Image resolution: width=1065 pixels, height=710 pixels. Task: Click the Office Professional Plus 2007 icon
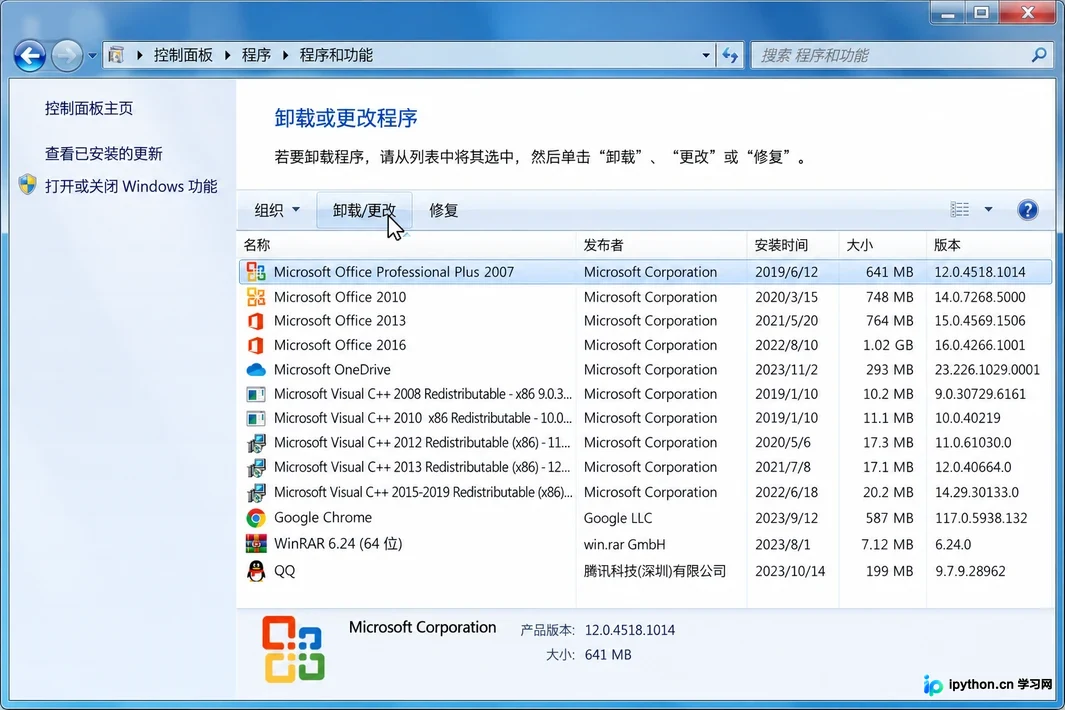tap(256, 272)
